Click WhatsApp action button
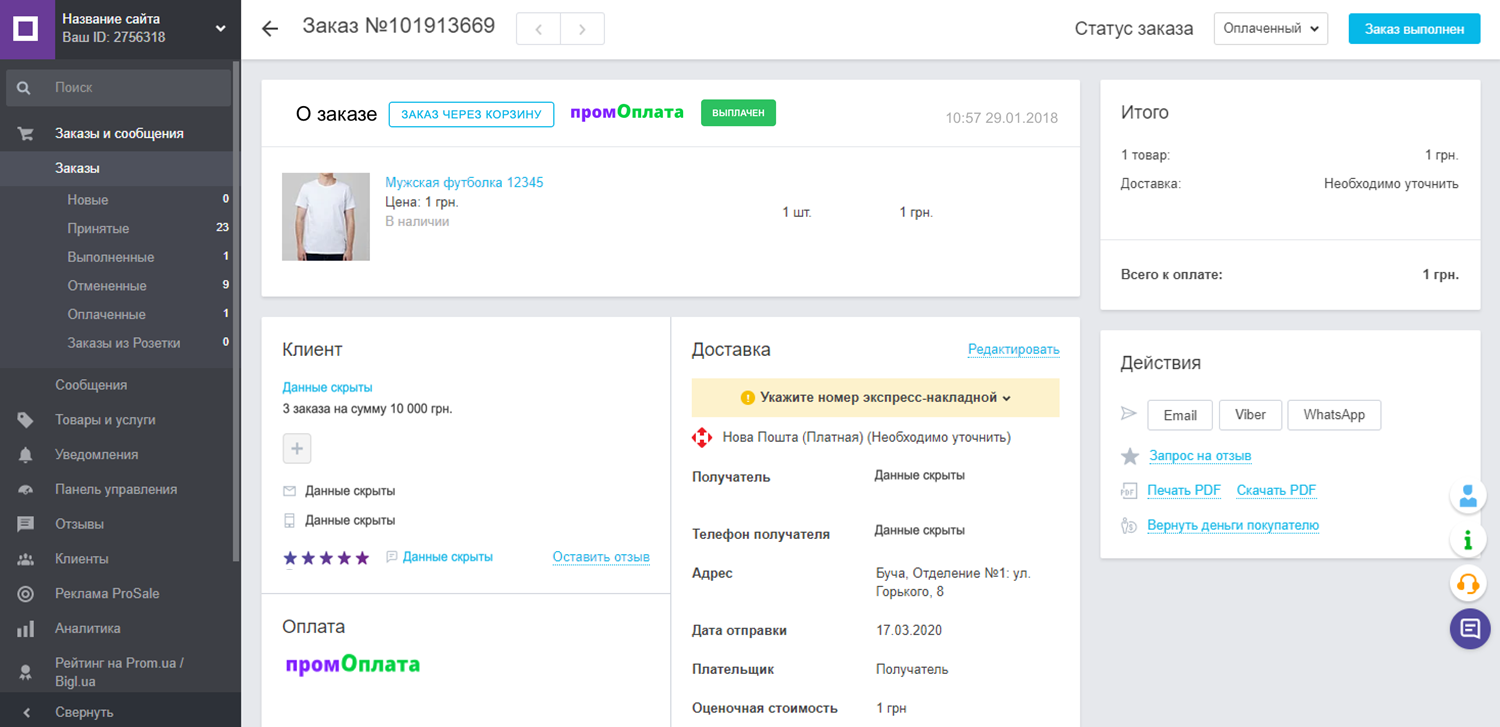The width and height of the screenshot is (1500, 727). 1334,415
